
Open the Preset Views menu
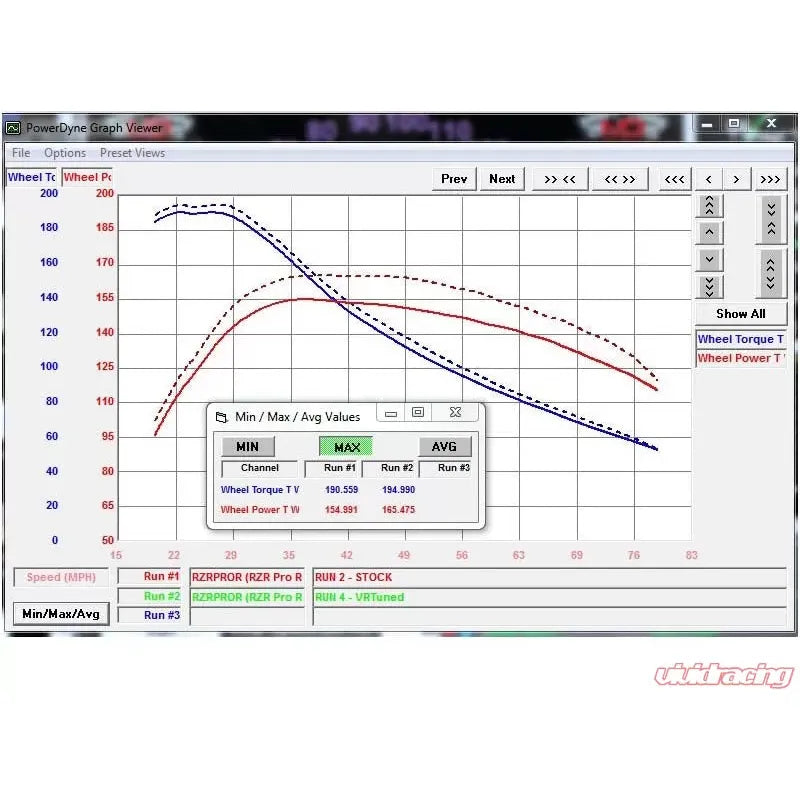click(132, 153)
